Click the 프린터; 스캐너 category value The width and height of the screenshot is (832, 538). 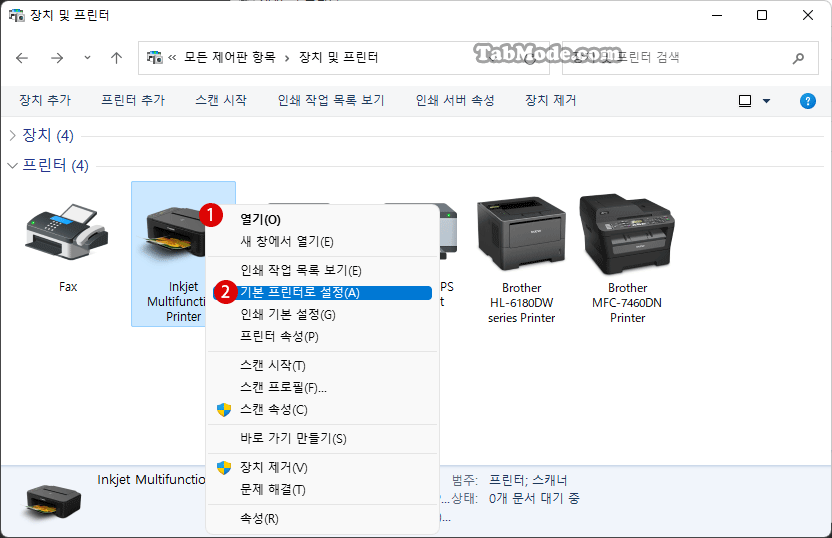click(x=528, y=481)
